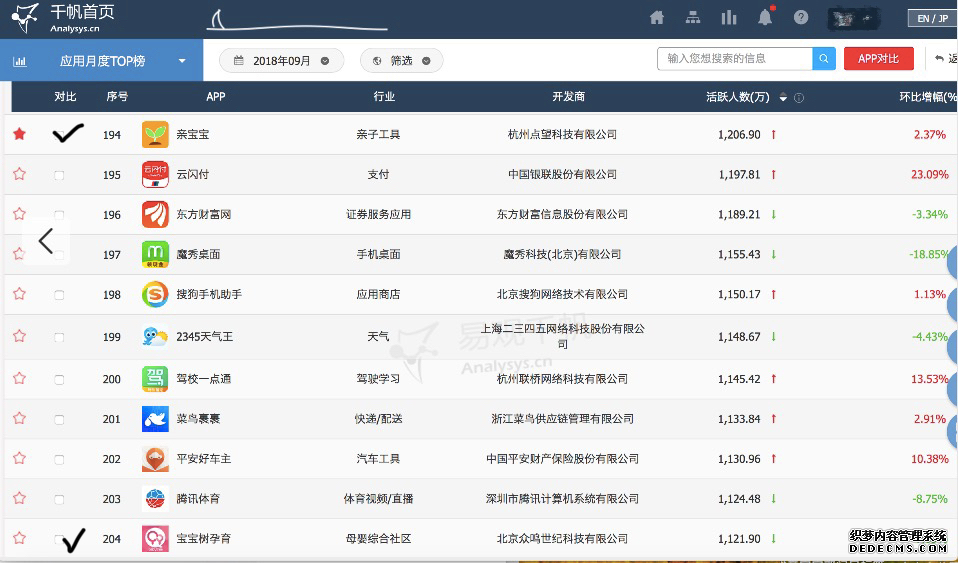Screen dimensions: 958x563
Task: Open the 驾校一点通 app name
Action: tap(203, 379)
